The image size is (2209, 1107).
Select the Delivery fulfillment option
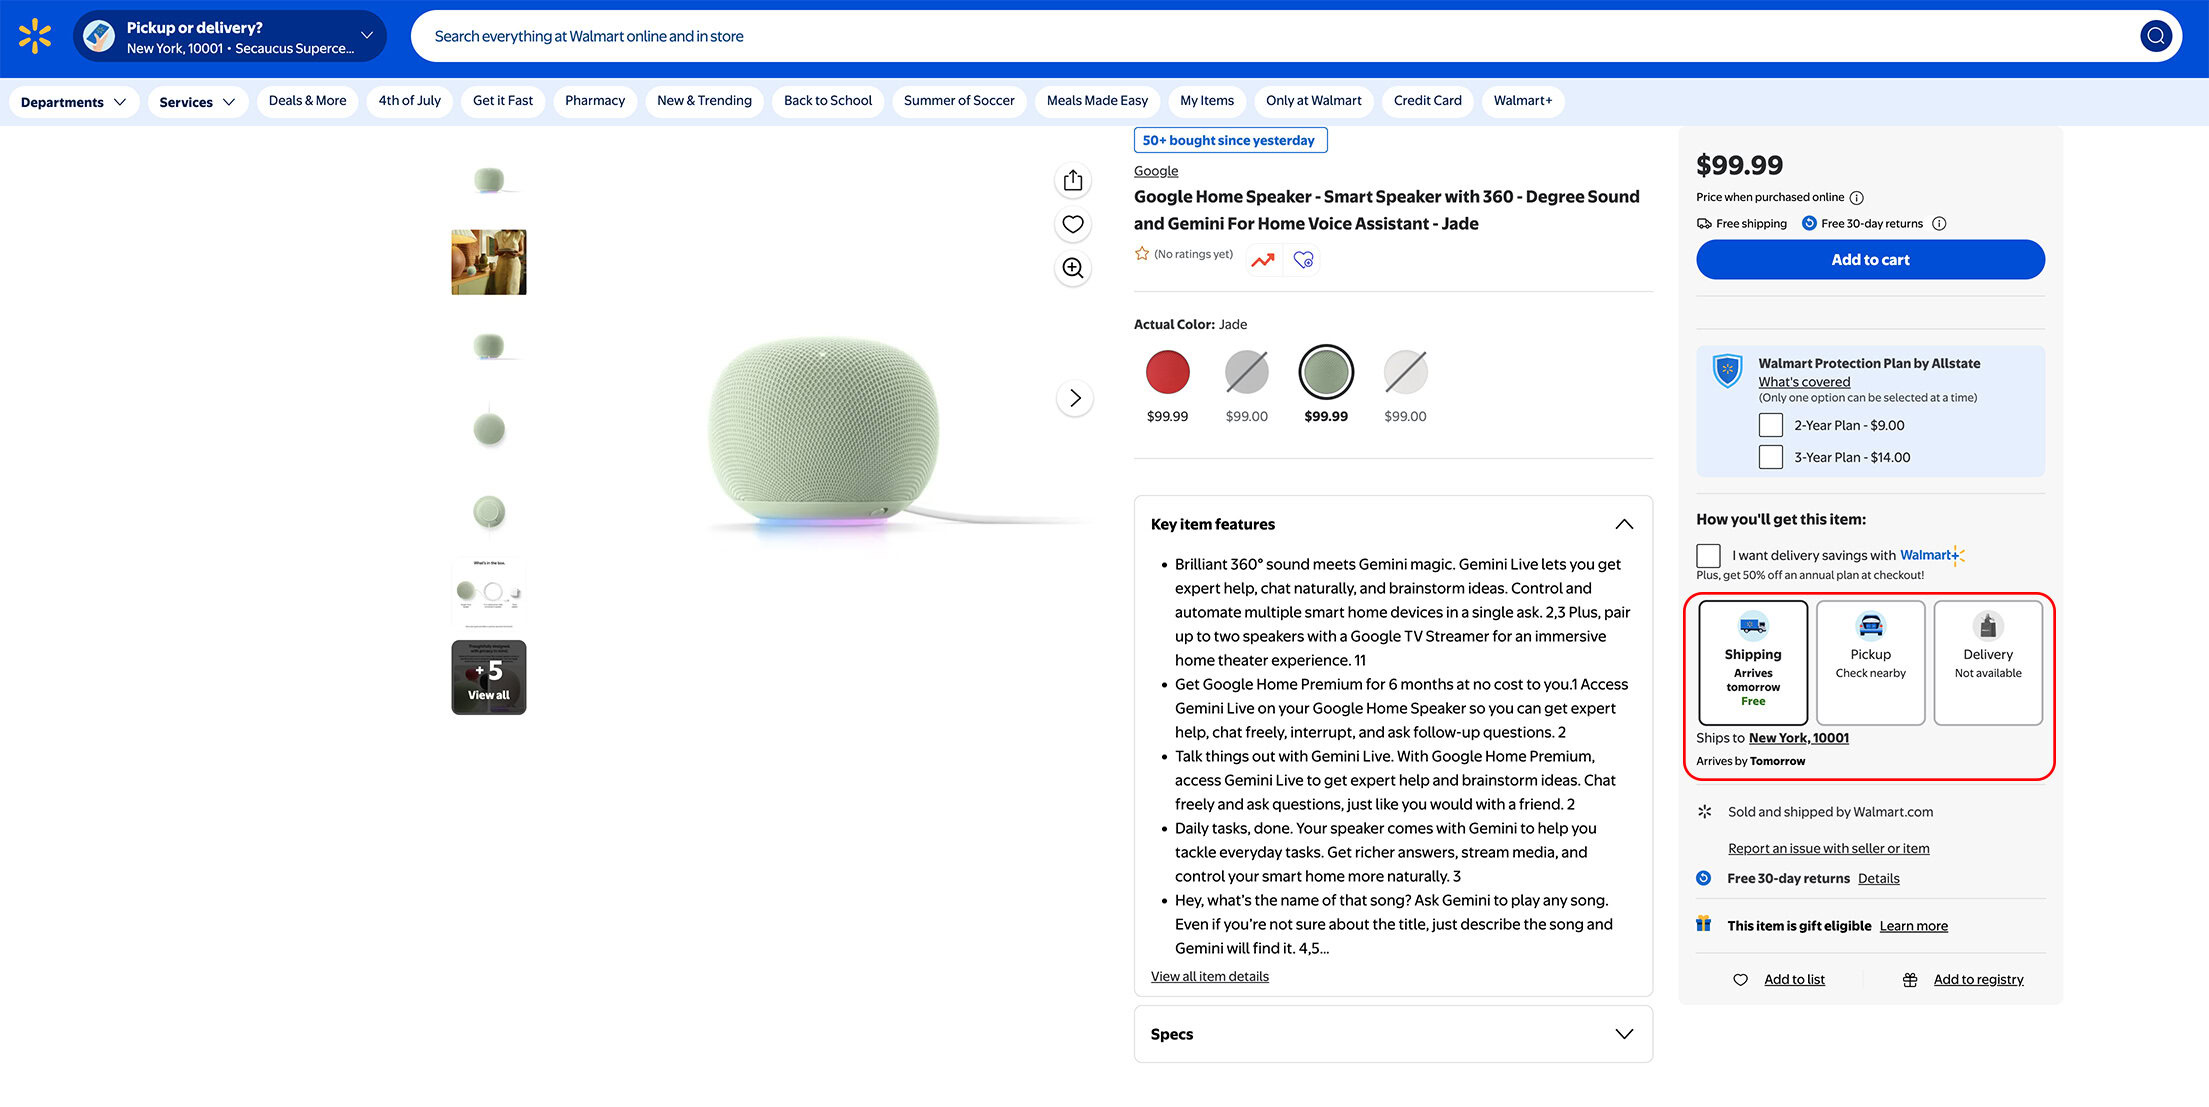[x=1988, y=662]
